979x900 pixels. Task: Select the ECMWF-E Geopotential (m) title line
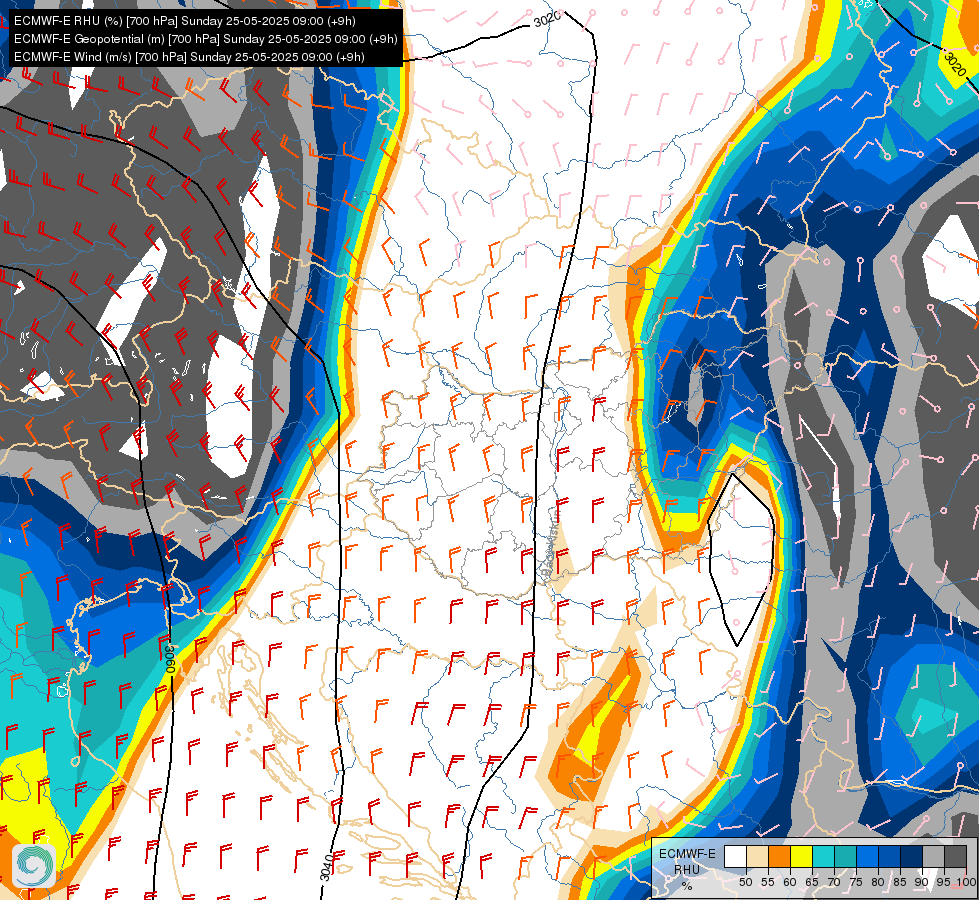(205, 39)
